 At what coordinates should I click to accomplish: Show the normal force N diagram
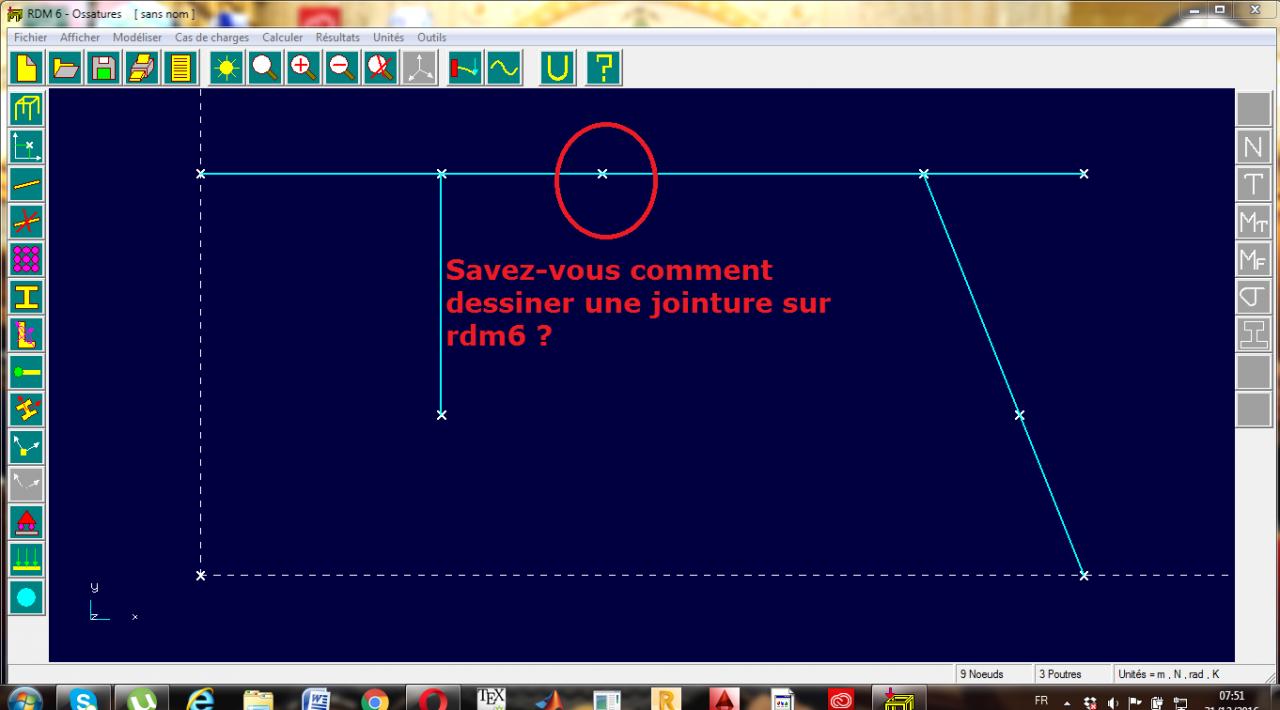coord(1253,148)
